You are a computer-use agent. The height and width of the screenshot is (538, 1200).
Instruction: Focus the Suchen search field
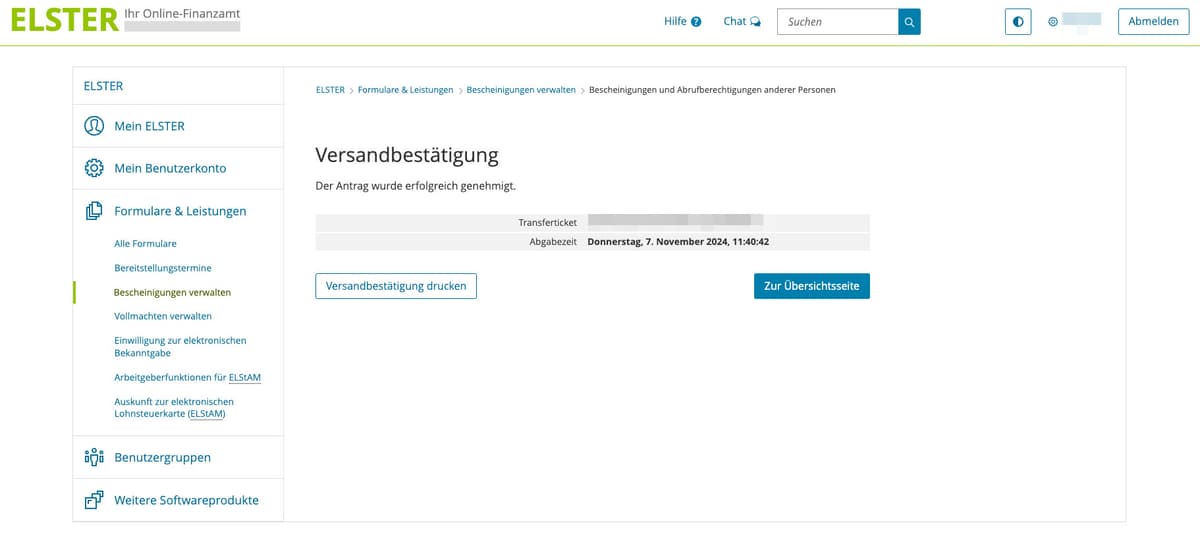[837, 22]
